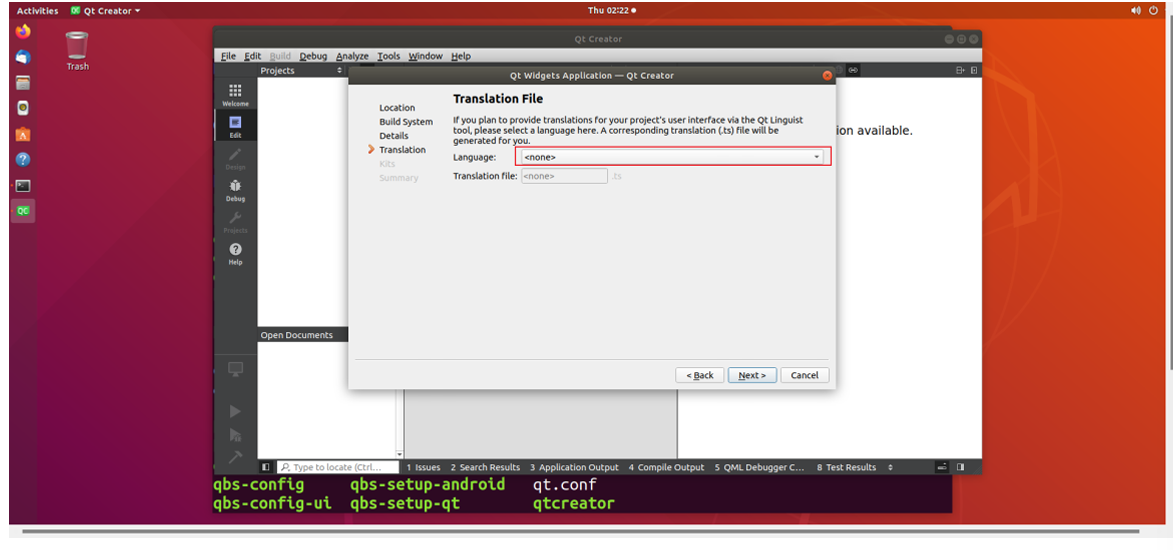Viewport: 1173px width, 550px height.
Task: Open the Edit menu
Action: pyautogui.click(x=253, y=56)
